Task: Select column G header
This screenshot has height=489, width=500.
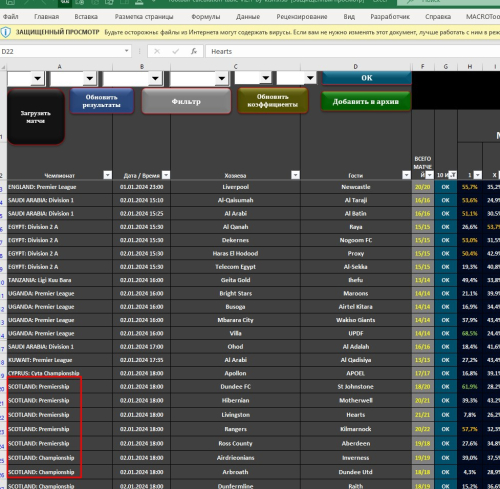Action: coord(446,67)
